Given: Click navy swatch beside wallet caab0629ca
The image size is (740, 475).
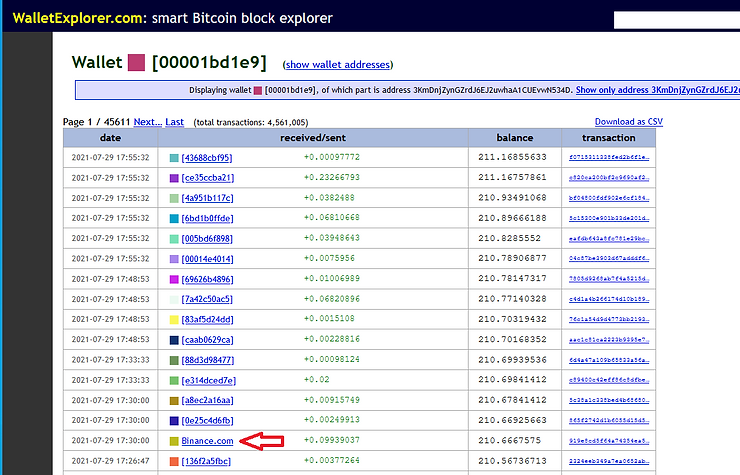Looking at the screenshot, I should point(174,339).
